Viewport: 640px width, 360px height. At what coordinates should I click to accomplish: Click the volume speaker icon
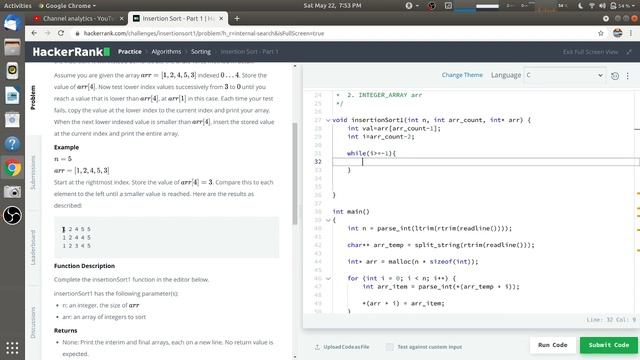(602, 6)
